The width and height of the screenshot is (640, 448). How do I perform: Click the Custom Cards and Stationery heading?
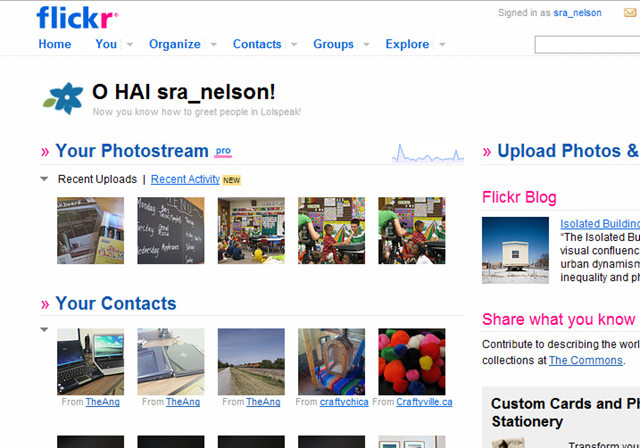565,412
